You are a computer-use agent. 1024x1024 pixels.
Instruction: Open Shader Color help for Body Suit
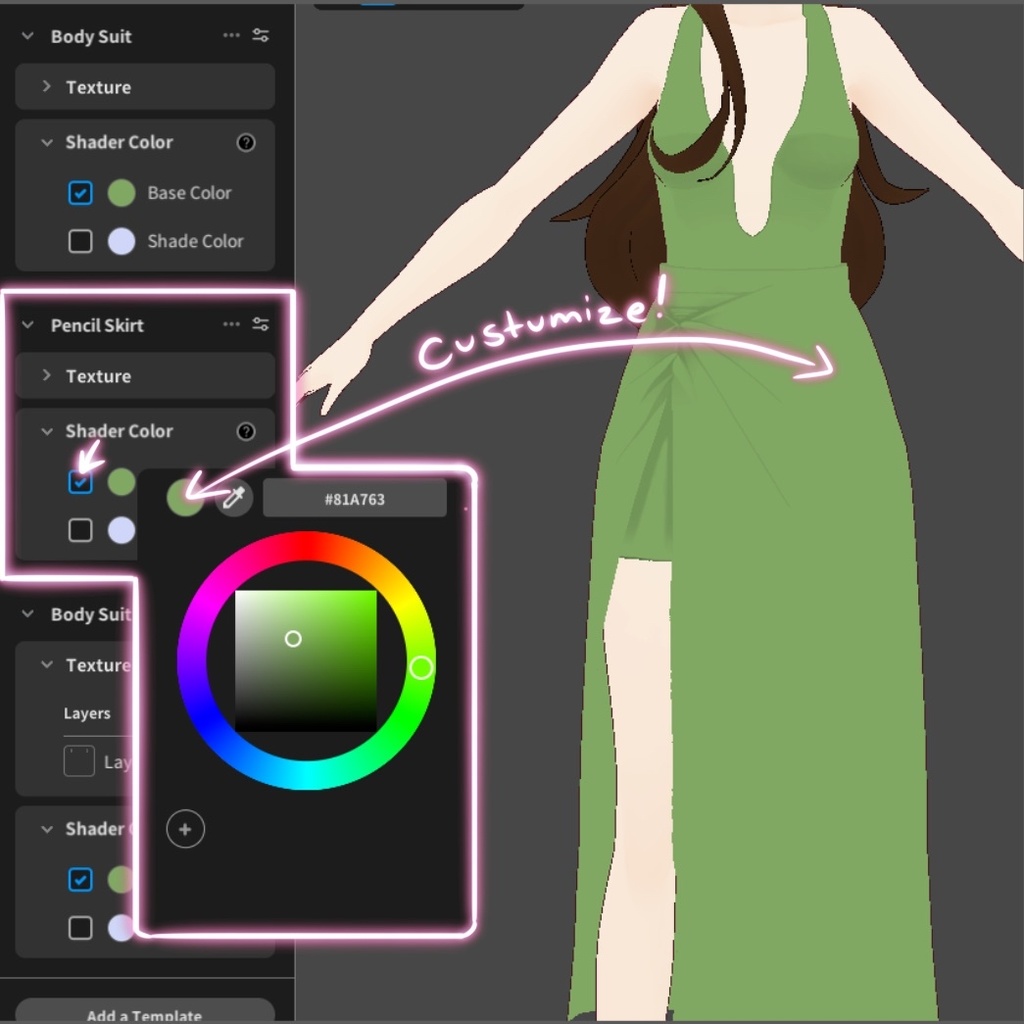[x=246, y=142]
